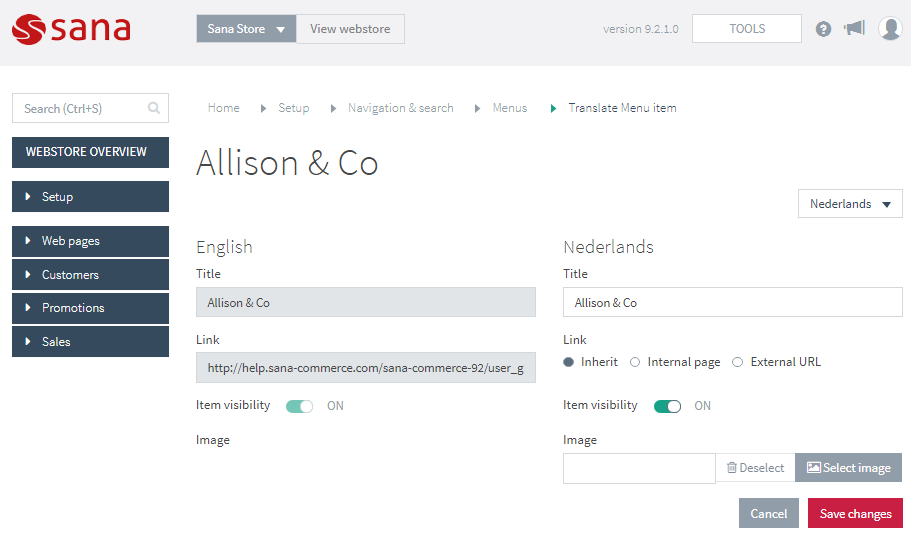Open the announcements megaphone icon
This screenshot has width=911, height=539.
click(x=854, y=28)
